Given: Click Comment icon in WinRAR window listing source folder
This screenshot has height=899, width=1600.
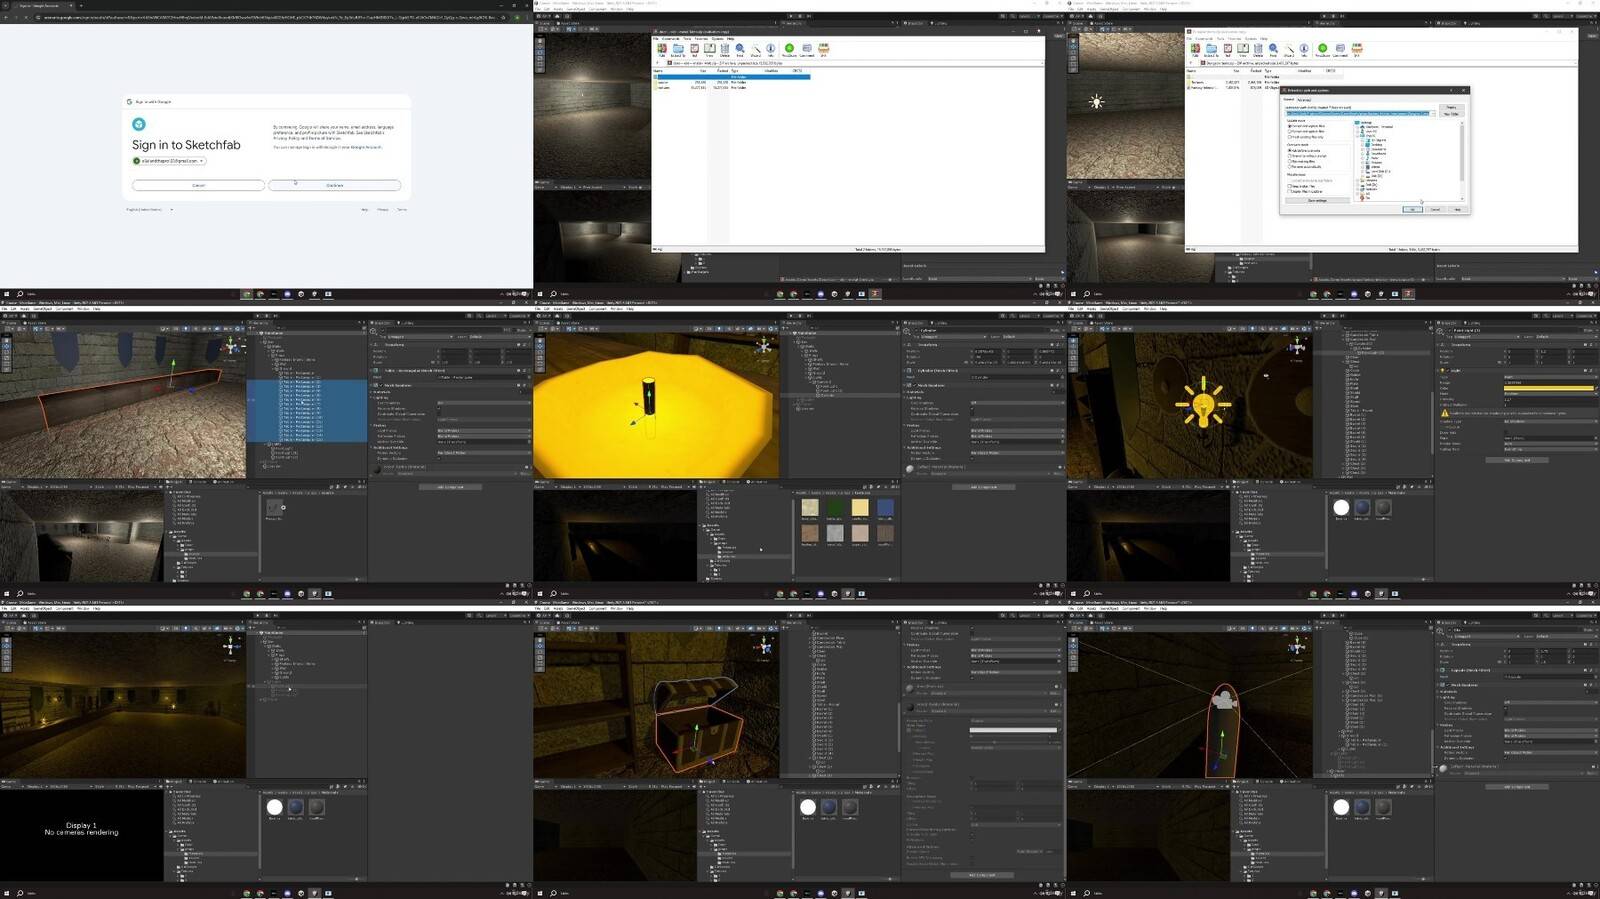Looking at the screenshot, I should pyautogui.click(x=807, y=49).
